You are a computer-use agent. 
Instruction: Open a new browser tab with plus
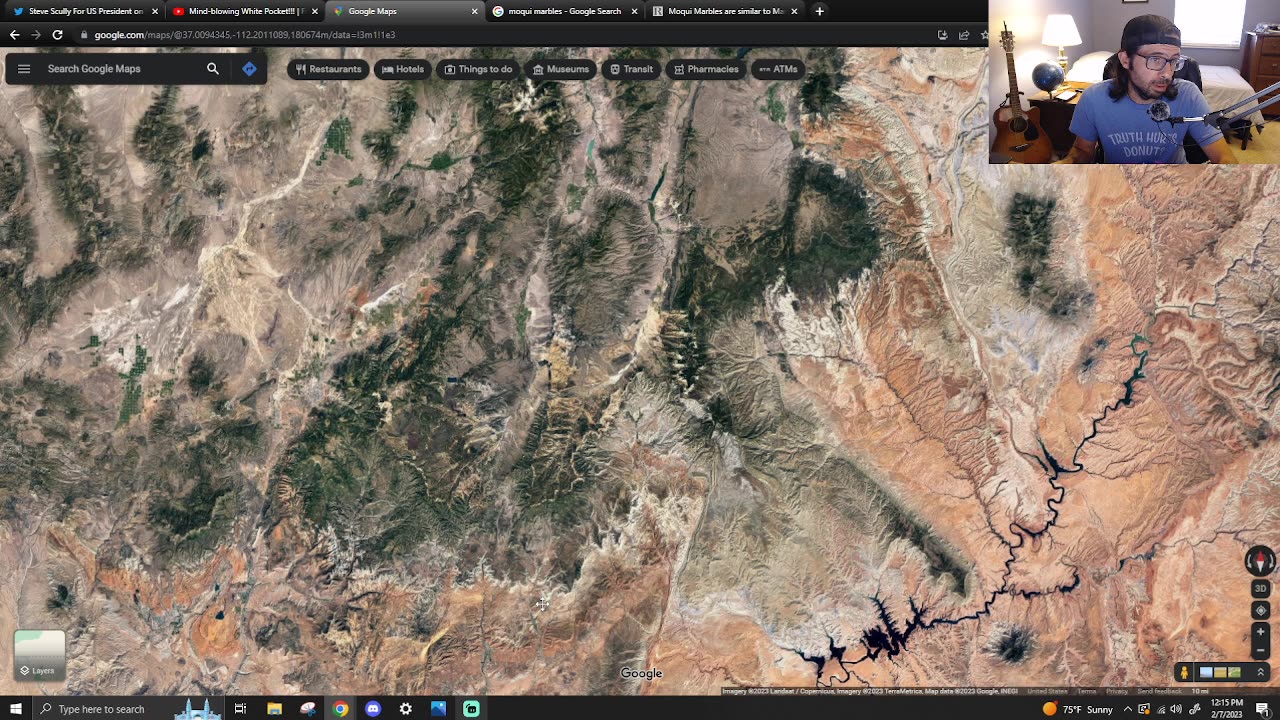(x=819, y=11)
